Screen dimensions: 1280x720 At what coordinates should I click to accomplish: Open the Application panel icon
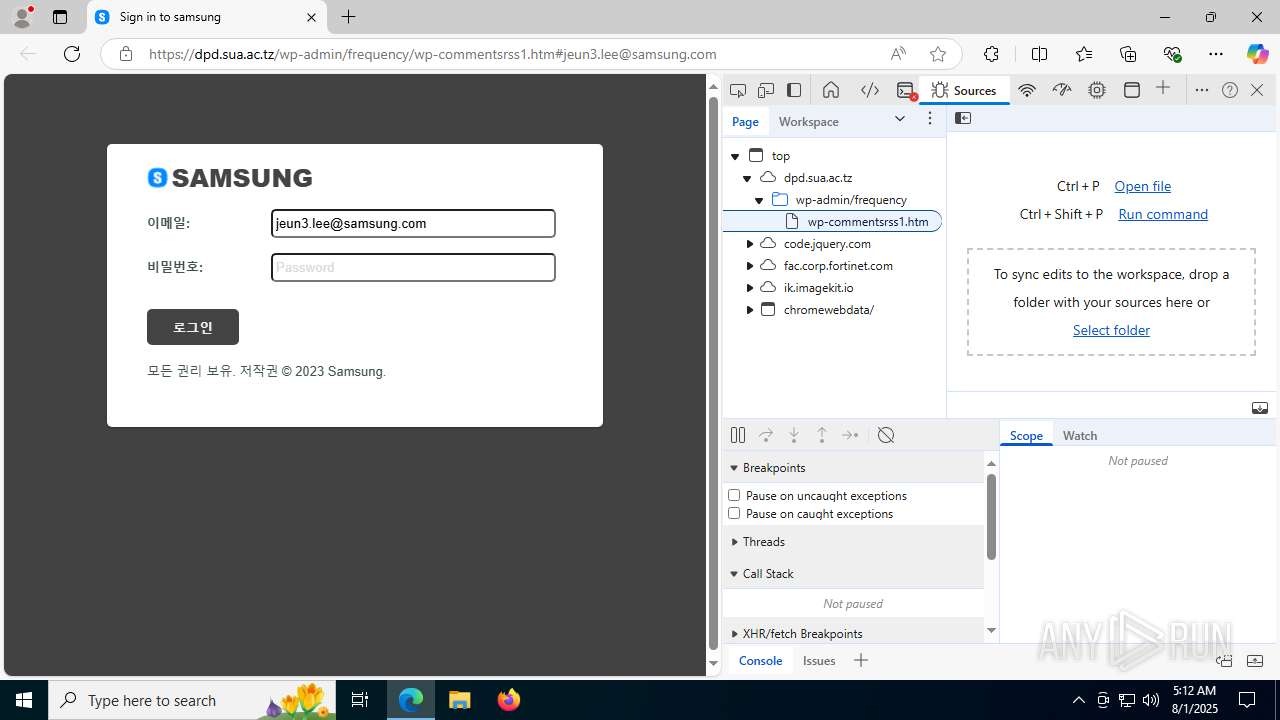[1132, 90]
